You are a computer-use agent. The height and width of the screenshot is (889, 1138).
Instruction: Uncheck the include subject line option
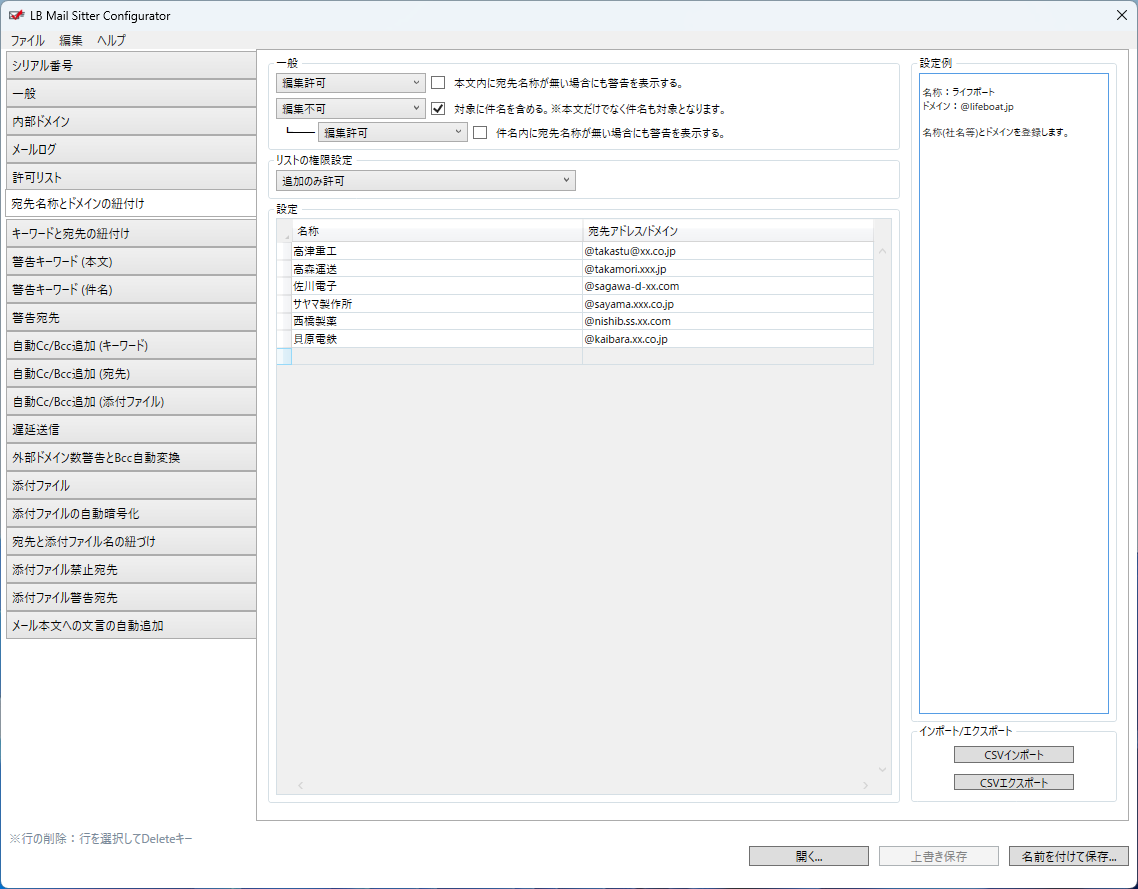[x=438, y=108]
